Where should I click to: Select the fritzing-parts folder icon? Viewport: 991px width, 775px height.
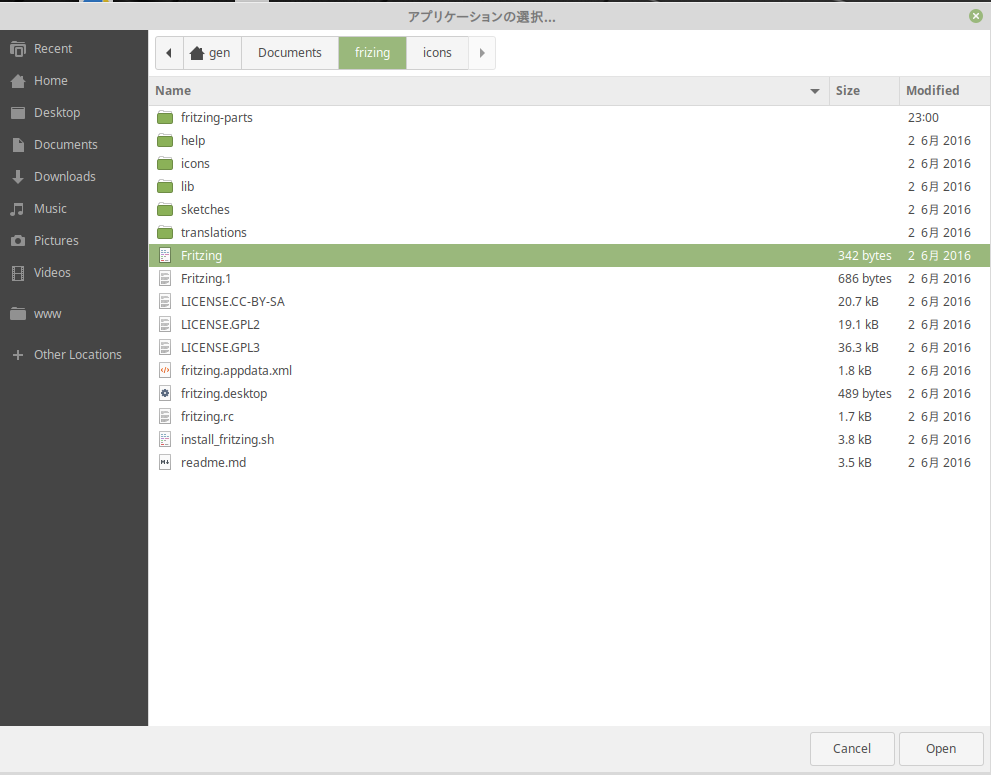pos(165,118)
